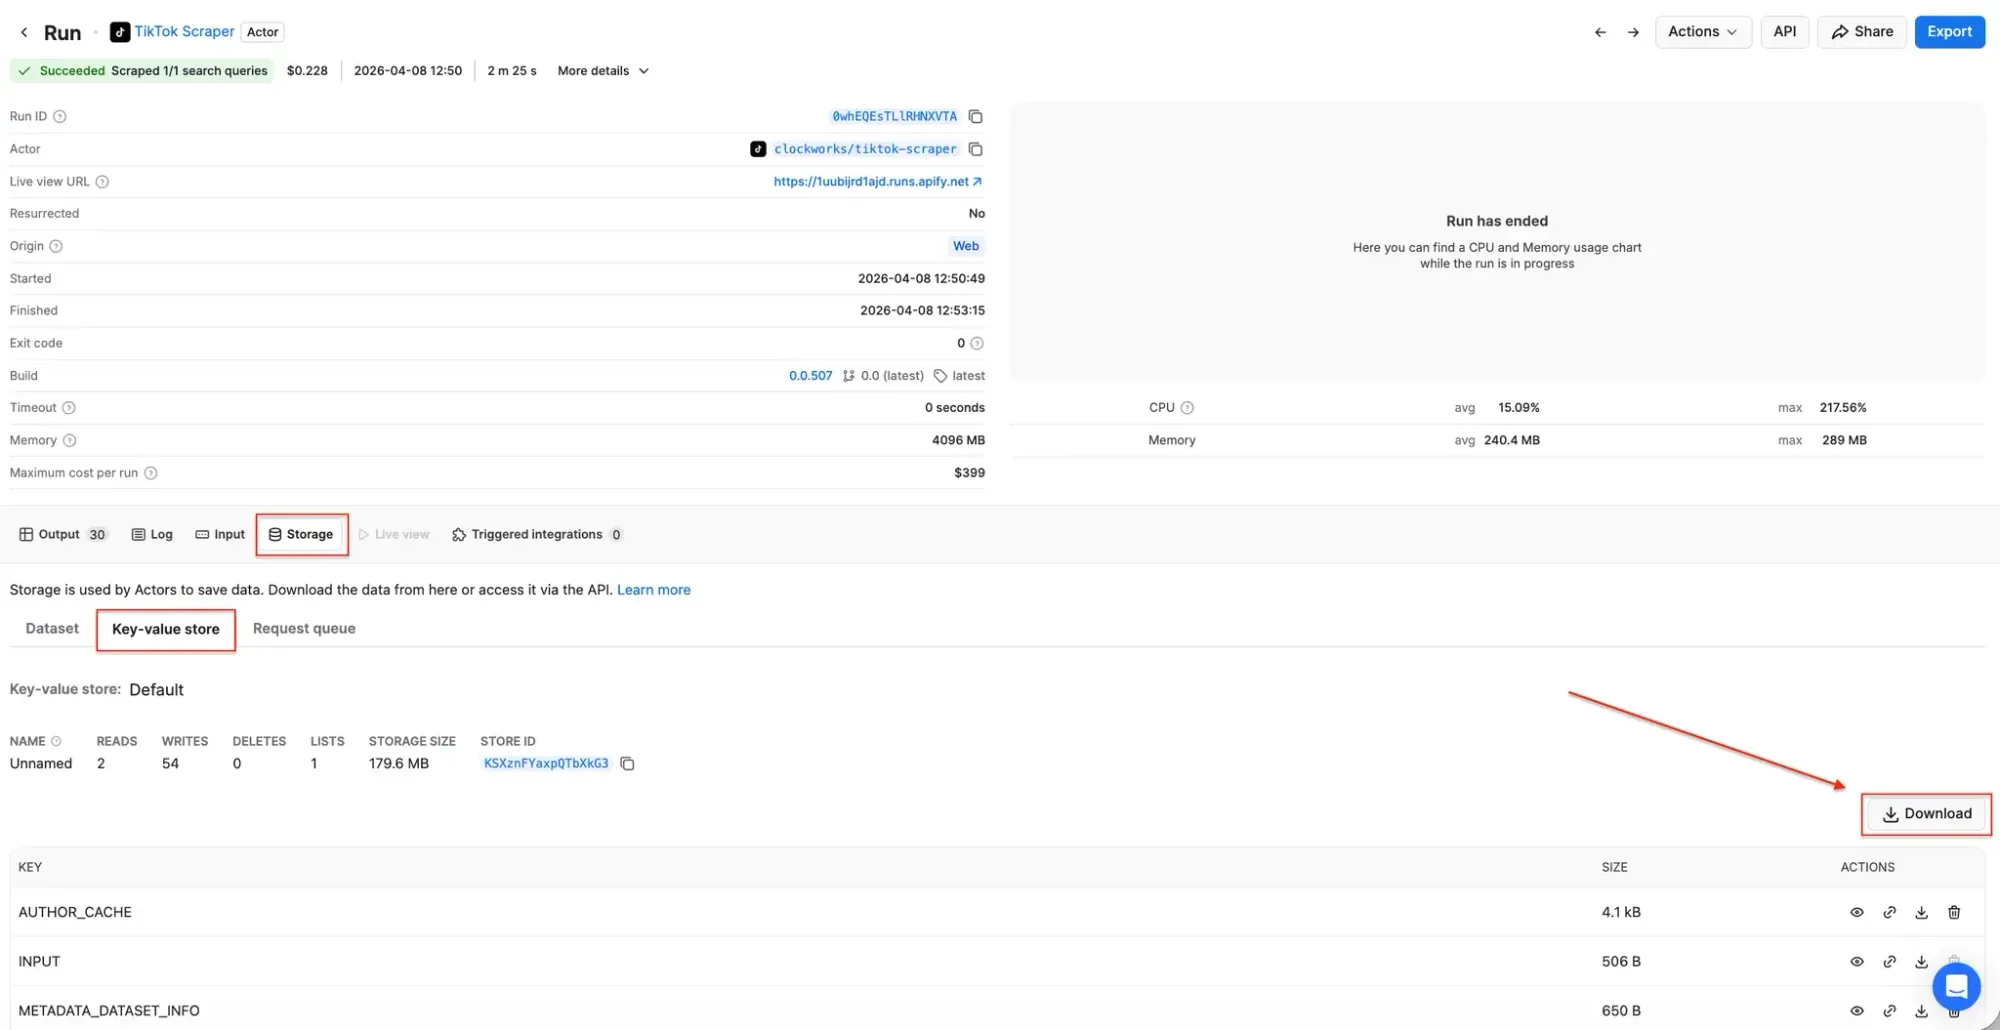The height and width of the screenshot is (1030, 2000).
Task: Navigate to the next run
Action: point(1634,31)
